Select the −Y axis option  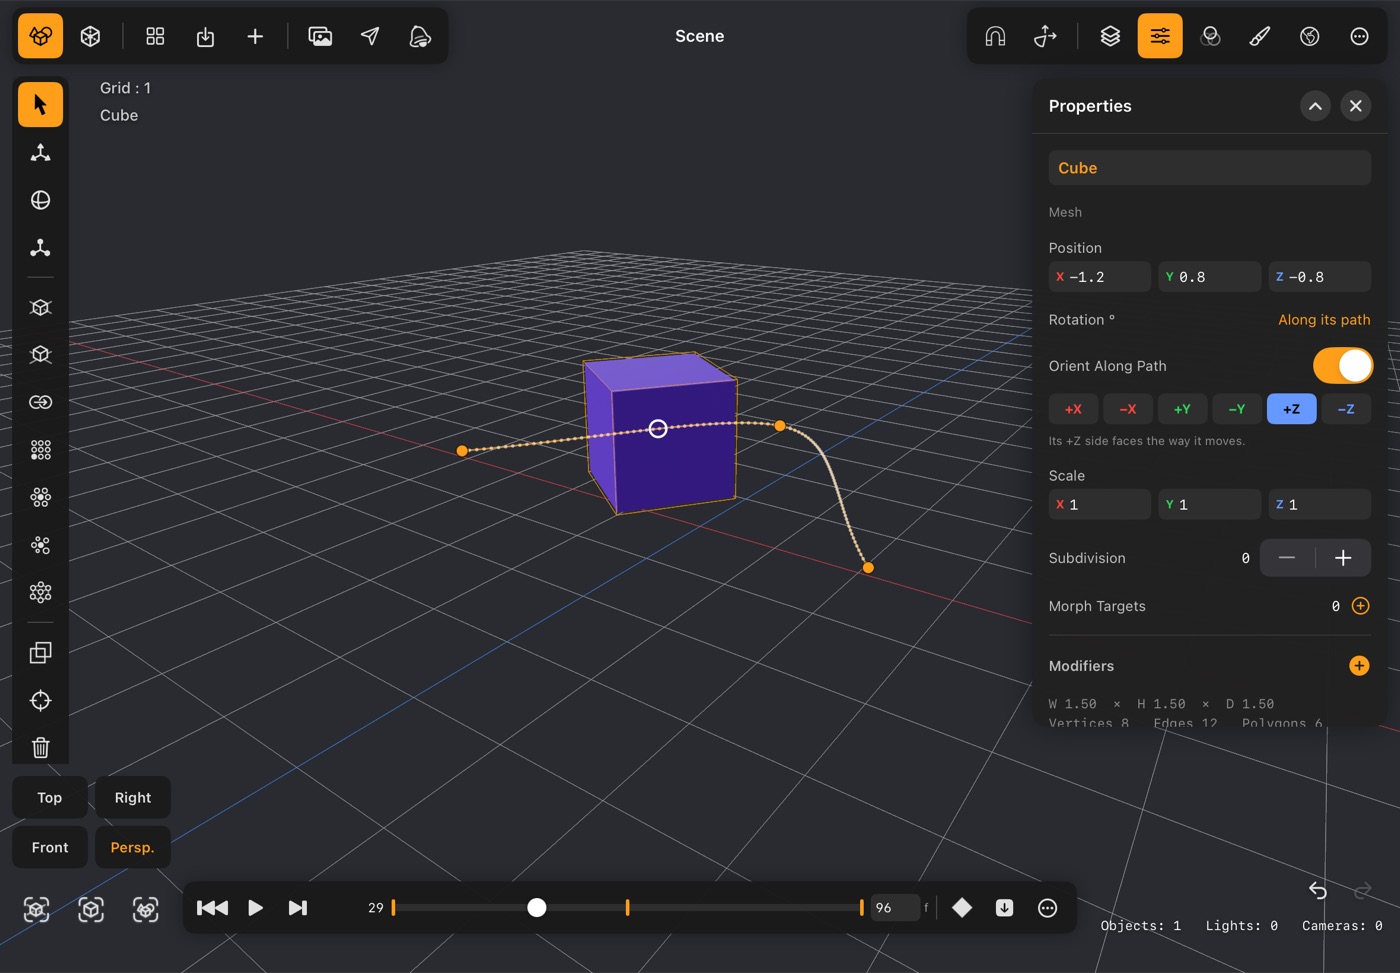click(x=1237, y=409)
